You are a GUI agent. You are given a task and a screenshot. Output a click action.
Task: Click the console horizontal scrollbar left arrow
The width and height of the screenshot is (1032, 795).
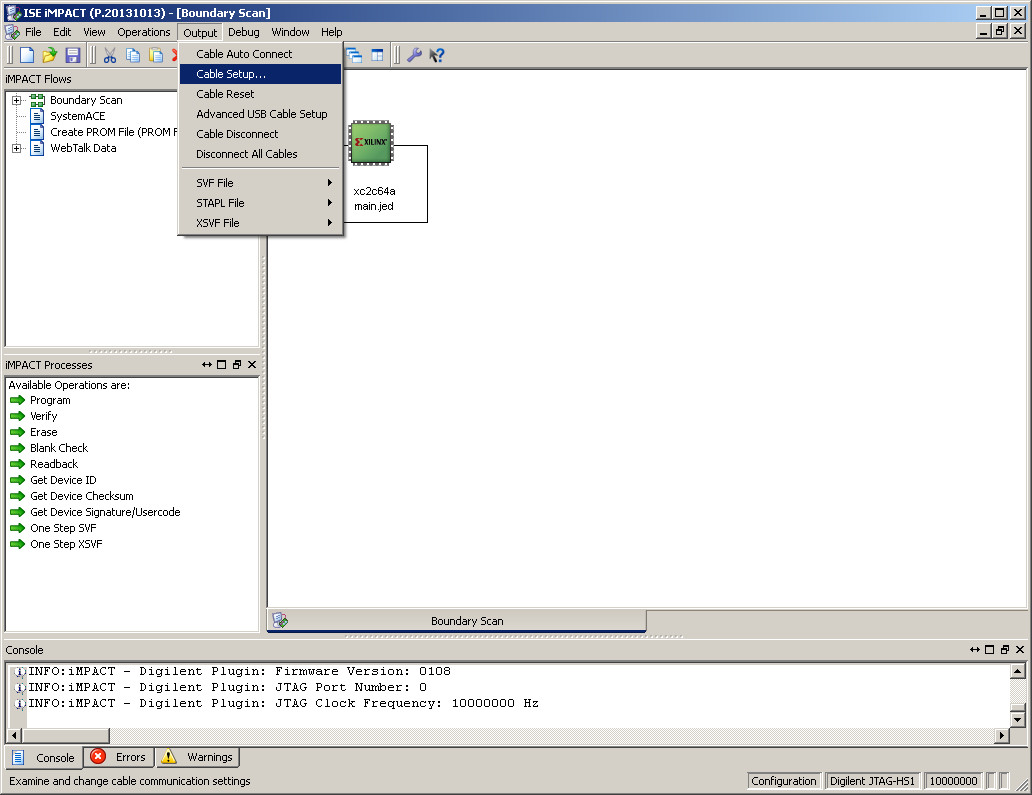(14, 735)
